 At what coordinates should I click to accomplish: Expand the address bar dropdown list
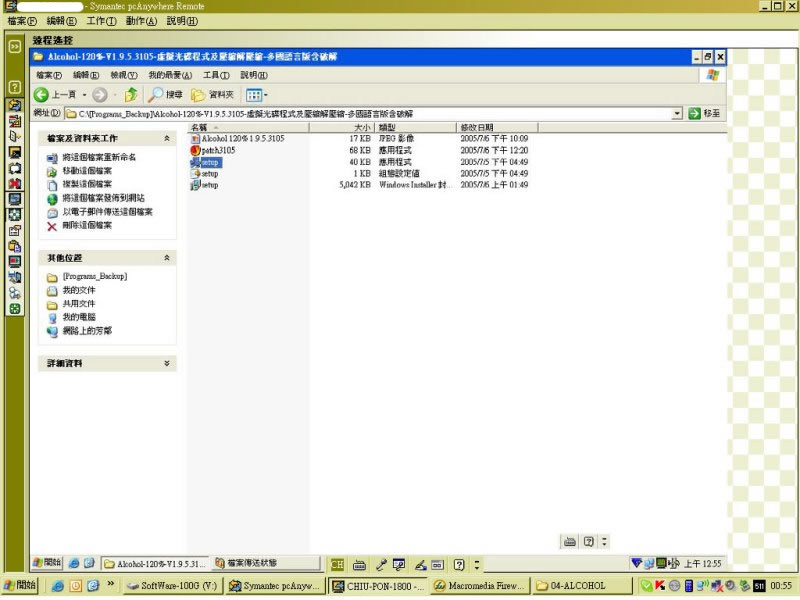tap(677, 113)
